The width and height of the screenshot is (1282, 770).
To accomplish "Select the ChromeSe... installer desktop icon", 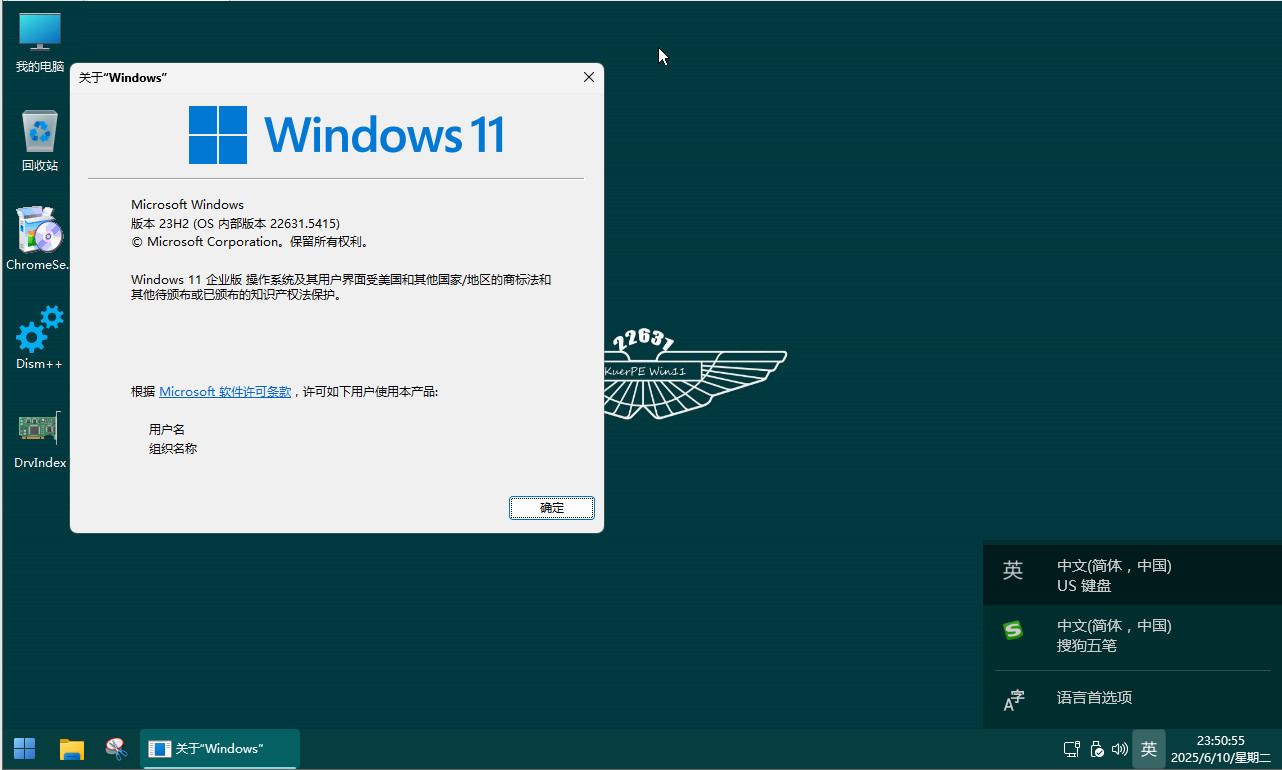I will (40, 239).
